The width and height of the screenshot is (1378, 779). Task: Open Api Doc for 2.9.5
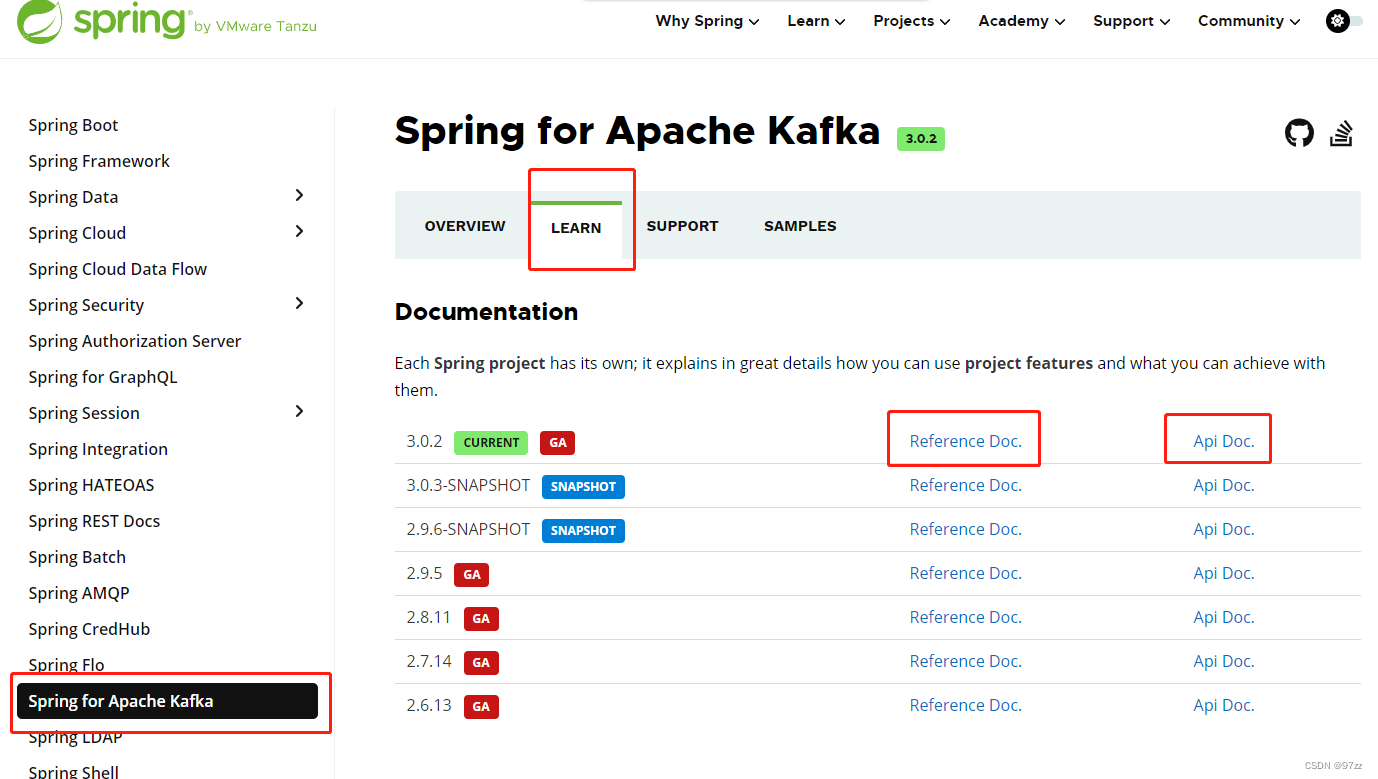point(1223,573)
